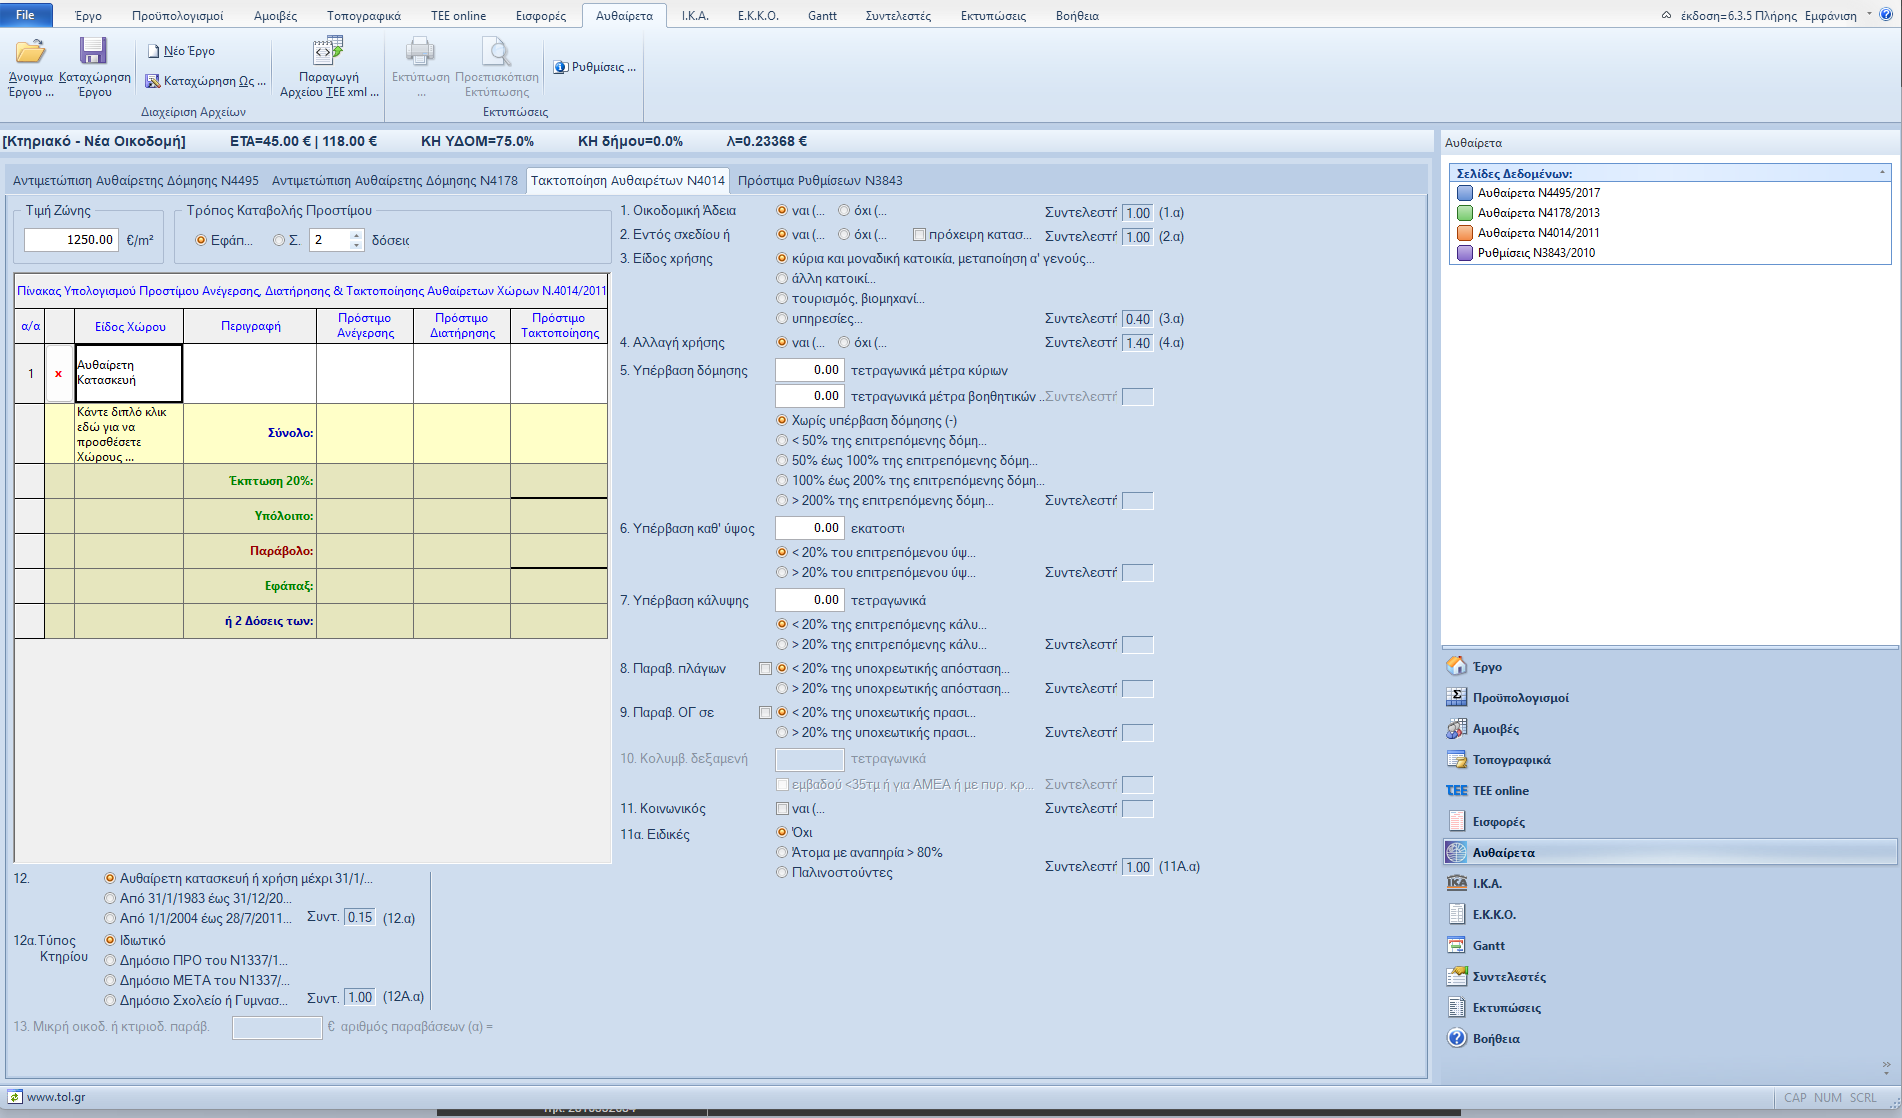The height and width of the screenshot is (1118, 1902).
Task: Switch to Πρόστιμα Ρυθμίσεων N3843 tab
Action: pyautogui.click(x=820, y=181)
